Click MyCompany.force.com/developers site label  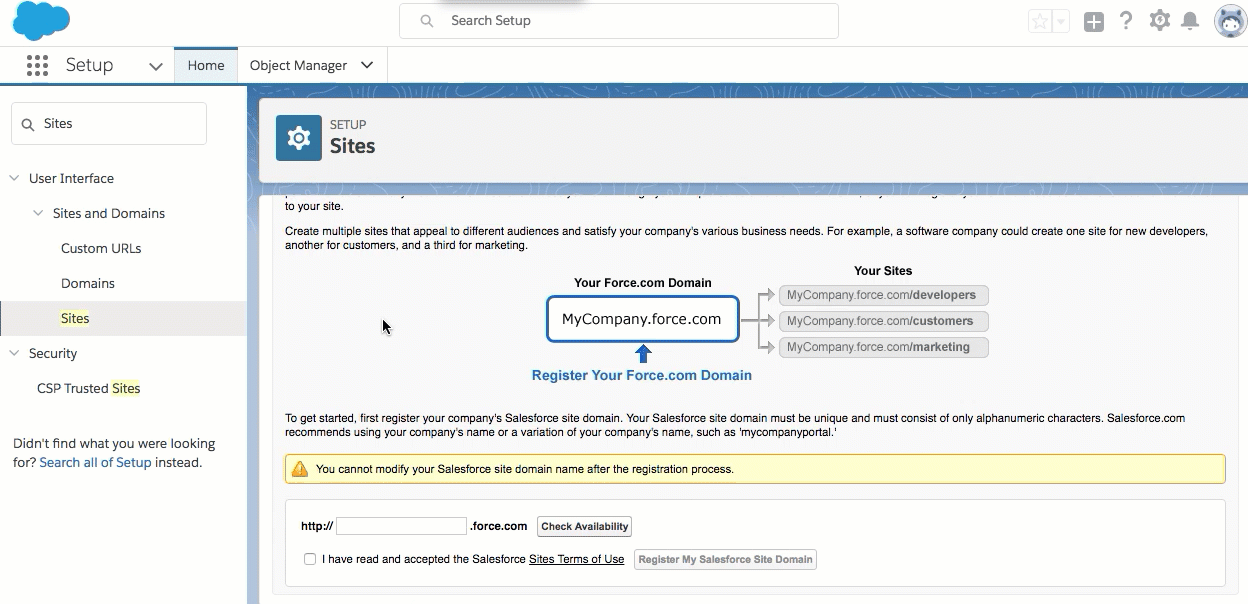click(x=883, y=295)
